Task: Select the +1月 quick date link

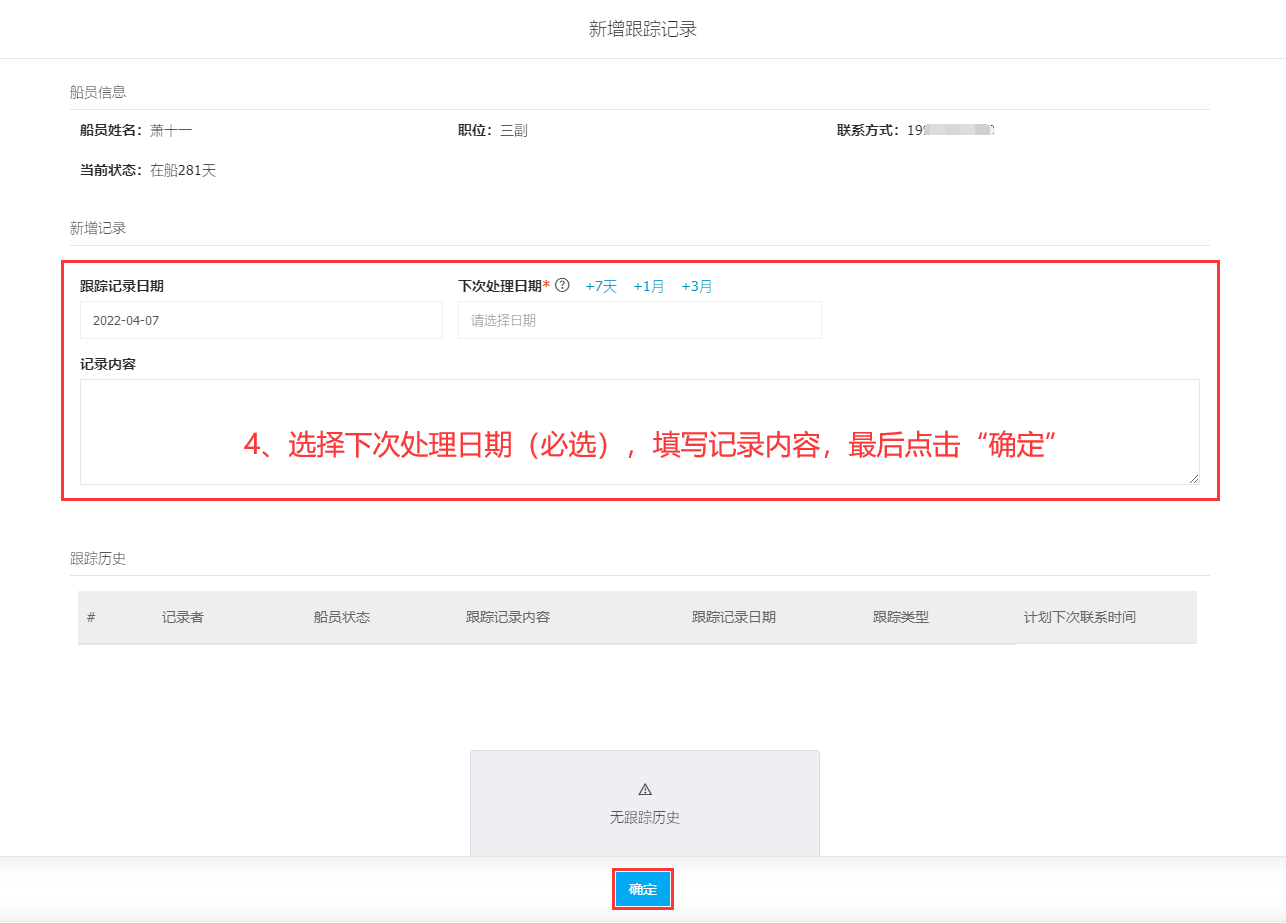Action: pyautogui.click(x=649, y=286)
